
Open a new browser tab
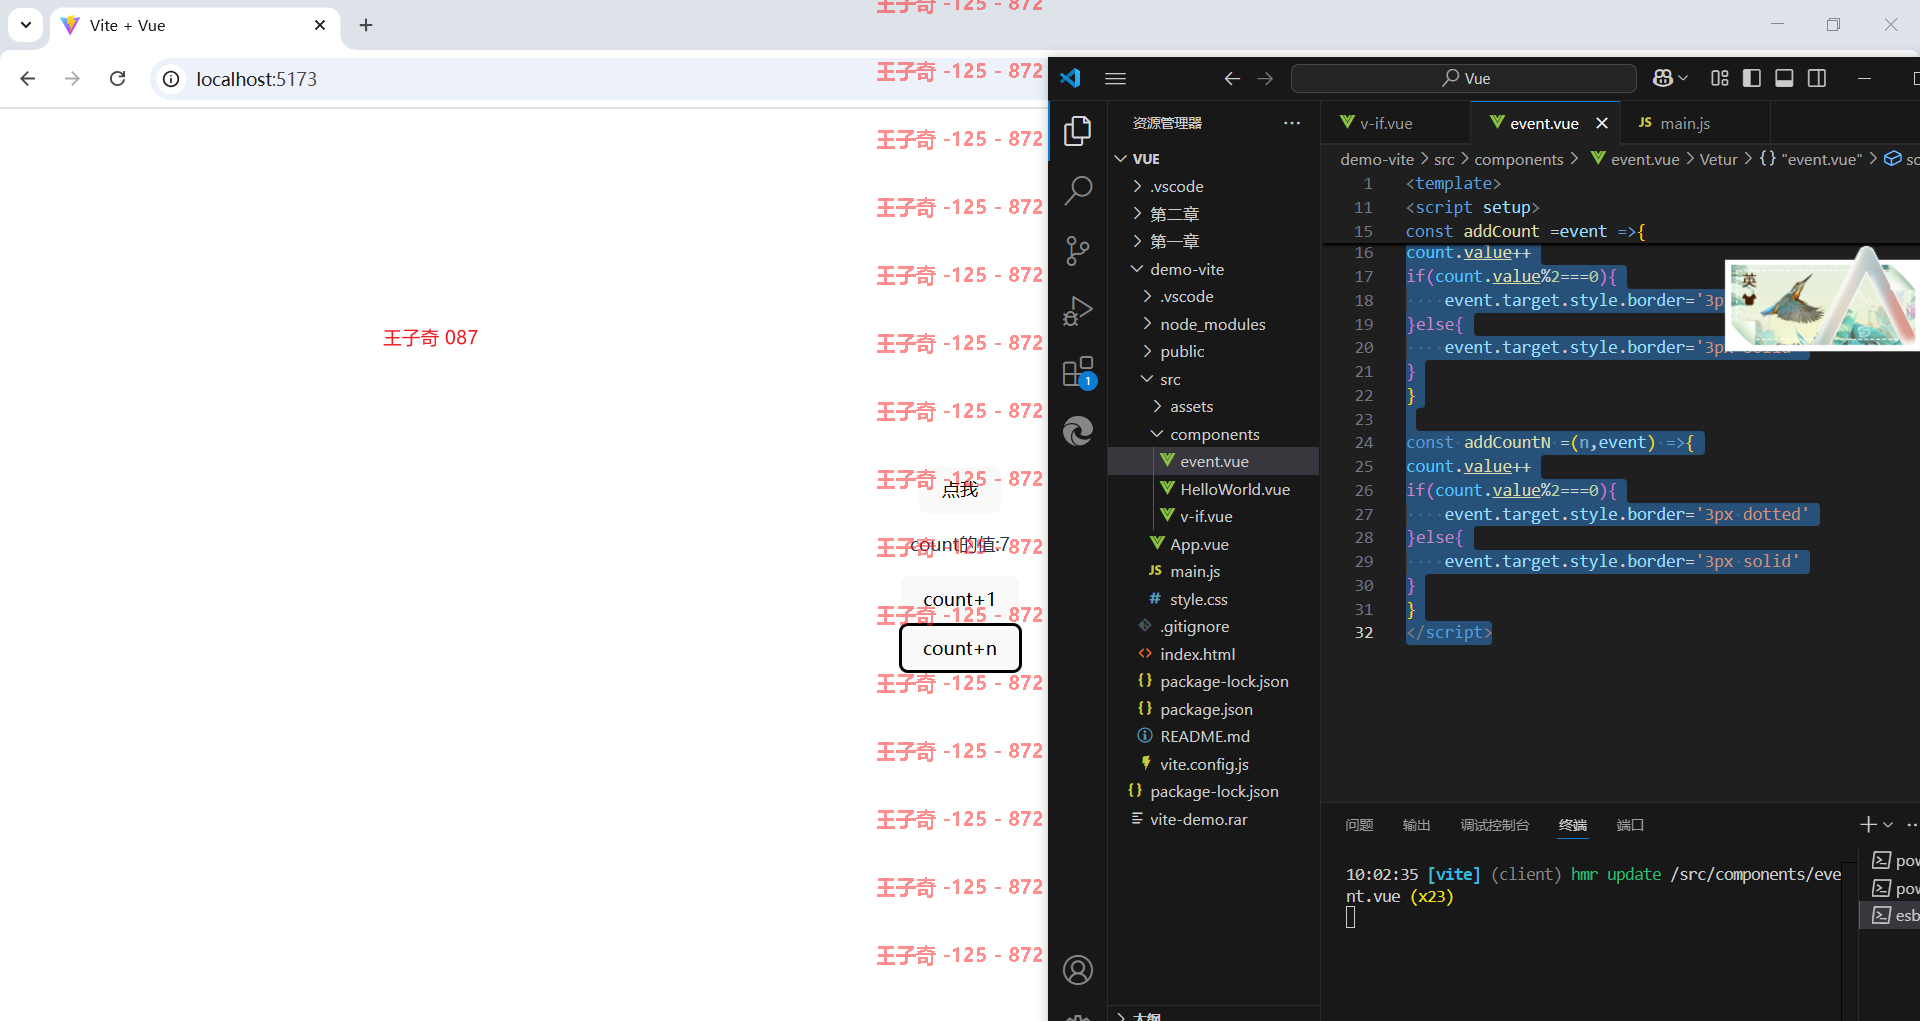click(366, 25)
